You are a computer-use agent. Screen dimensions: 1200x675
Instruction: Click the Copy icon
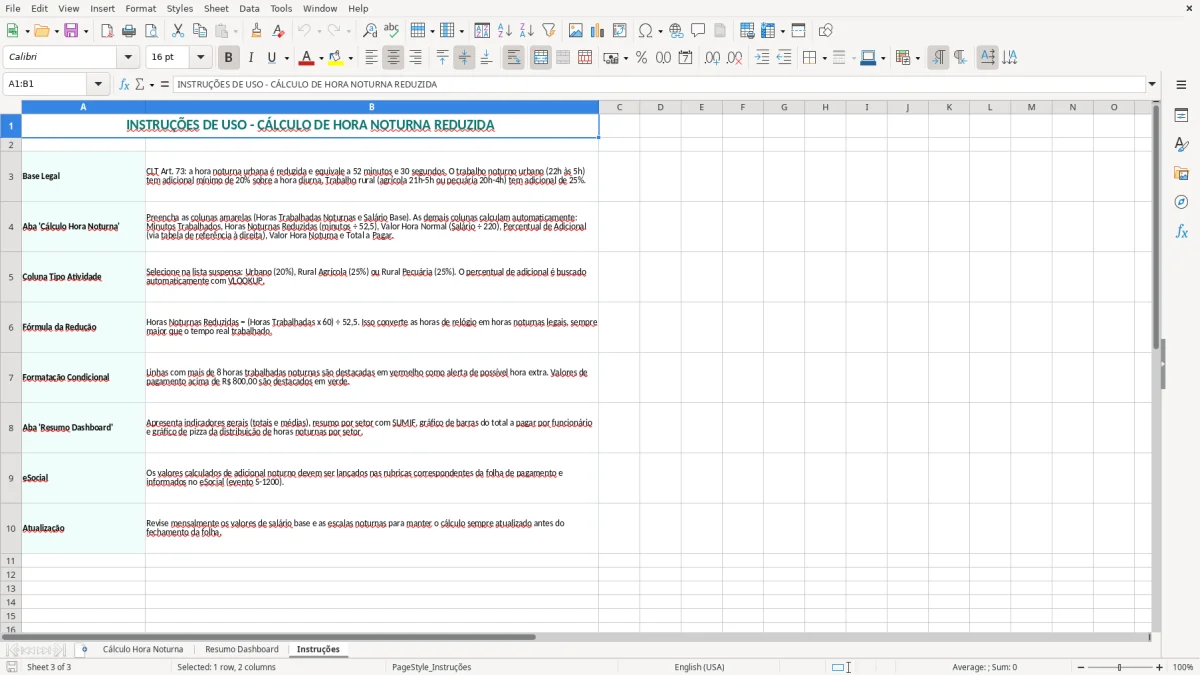point(199,31)
